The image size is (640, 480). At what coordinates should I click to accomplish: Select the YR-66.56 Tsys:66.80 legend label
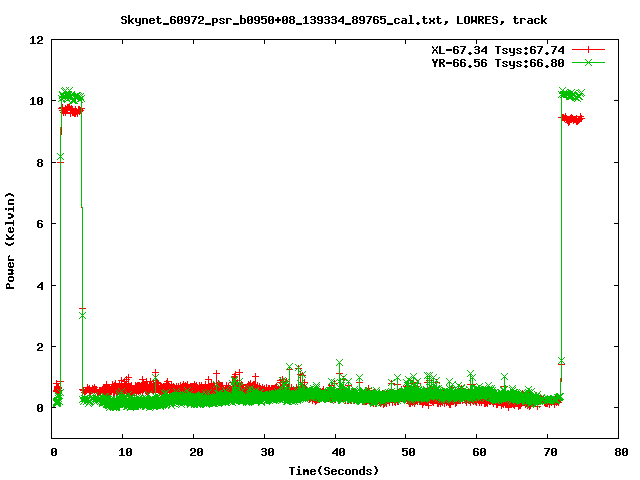pos(492,62)
